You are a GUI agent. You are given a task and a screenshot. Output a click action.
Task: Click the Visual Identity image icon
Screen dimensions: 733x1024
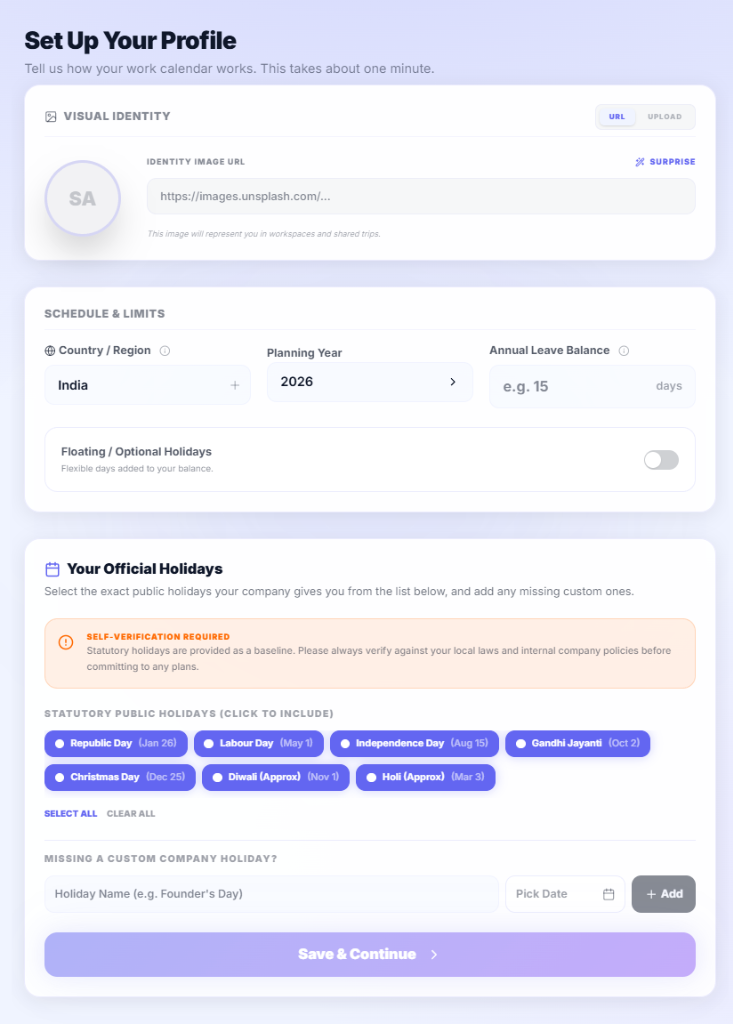point(50,117)
